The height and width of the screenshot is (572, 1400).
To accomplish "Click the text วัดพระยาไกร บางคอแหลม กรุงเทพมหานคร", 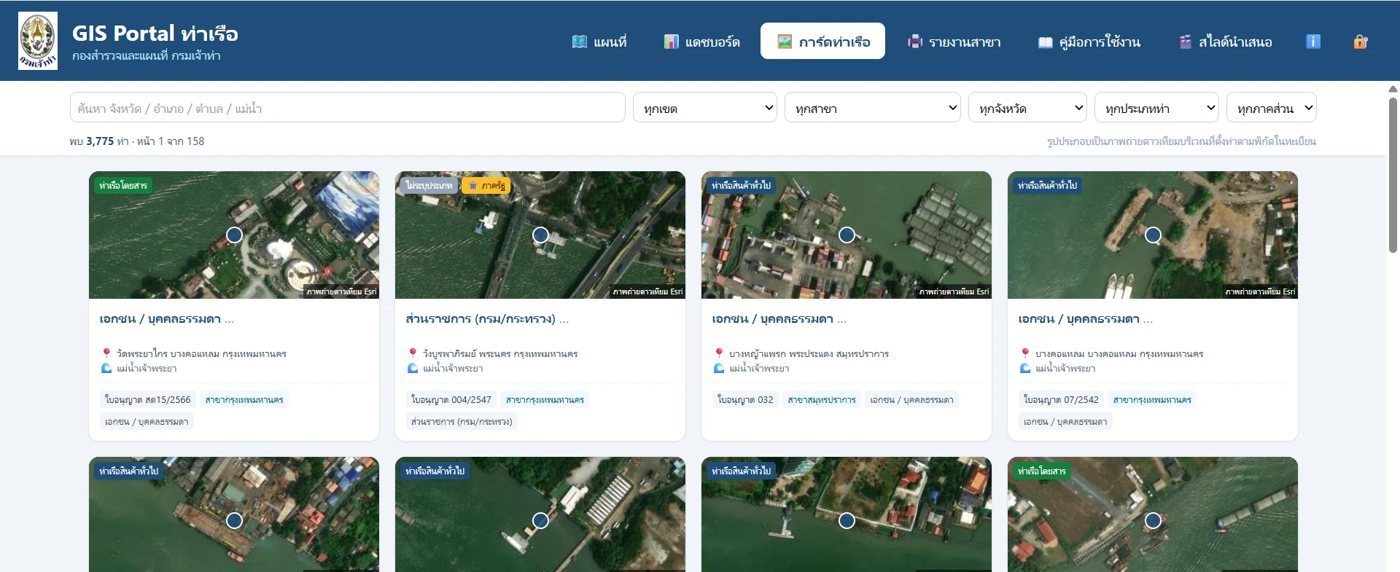I will pos(202,354).
